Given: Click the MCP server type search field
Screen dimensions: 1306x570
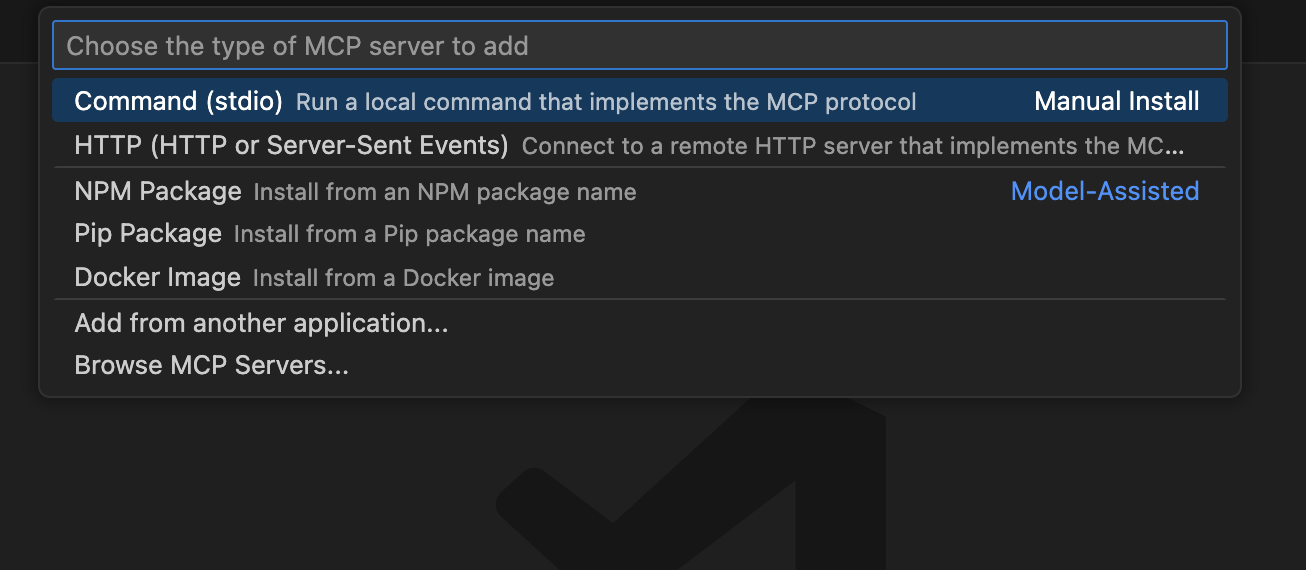Looking at the screenshot, I should tap(640, 45).
